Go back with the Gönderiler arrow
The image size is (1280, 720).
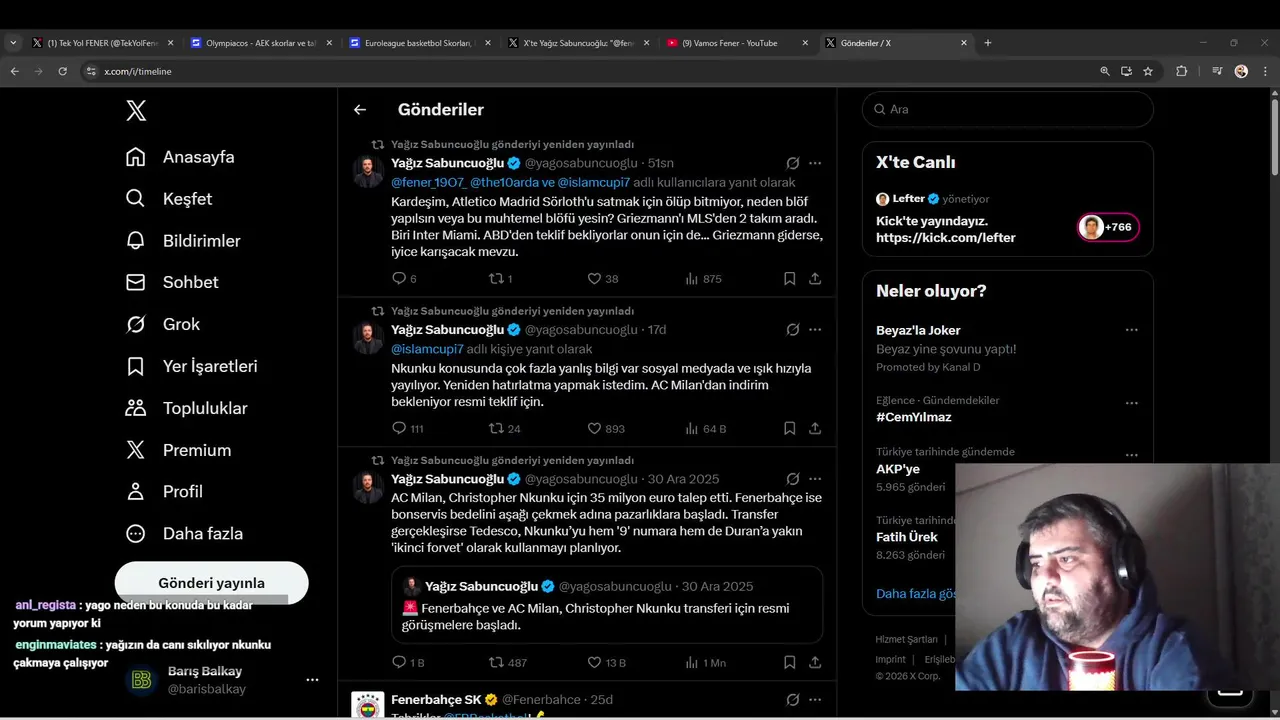coord(360,110)
